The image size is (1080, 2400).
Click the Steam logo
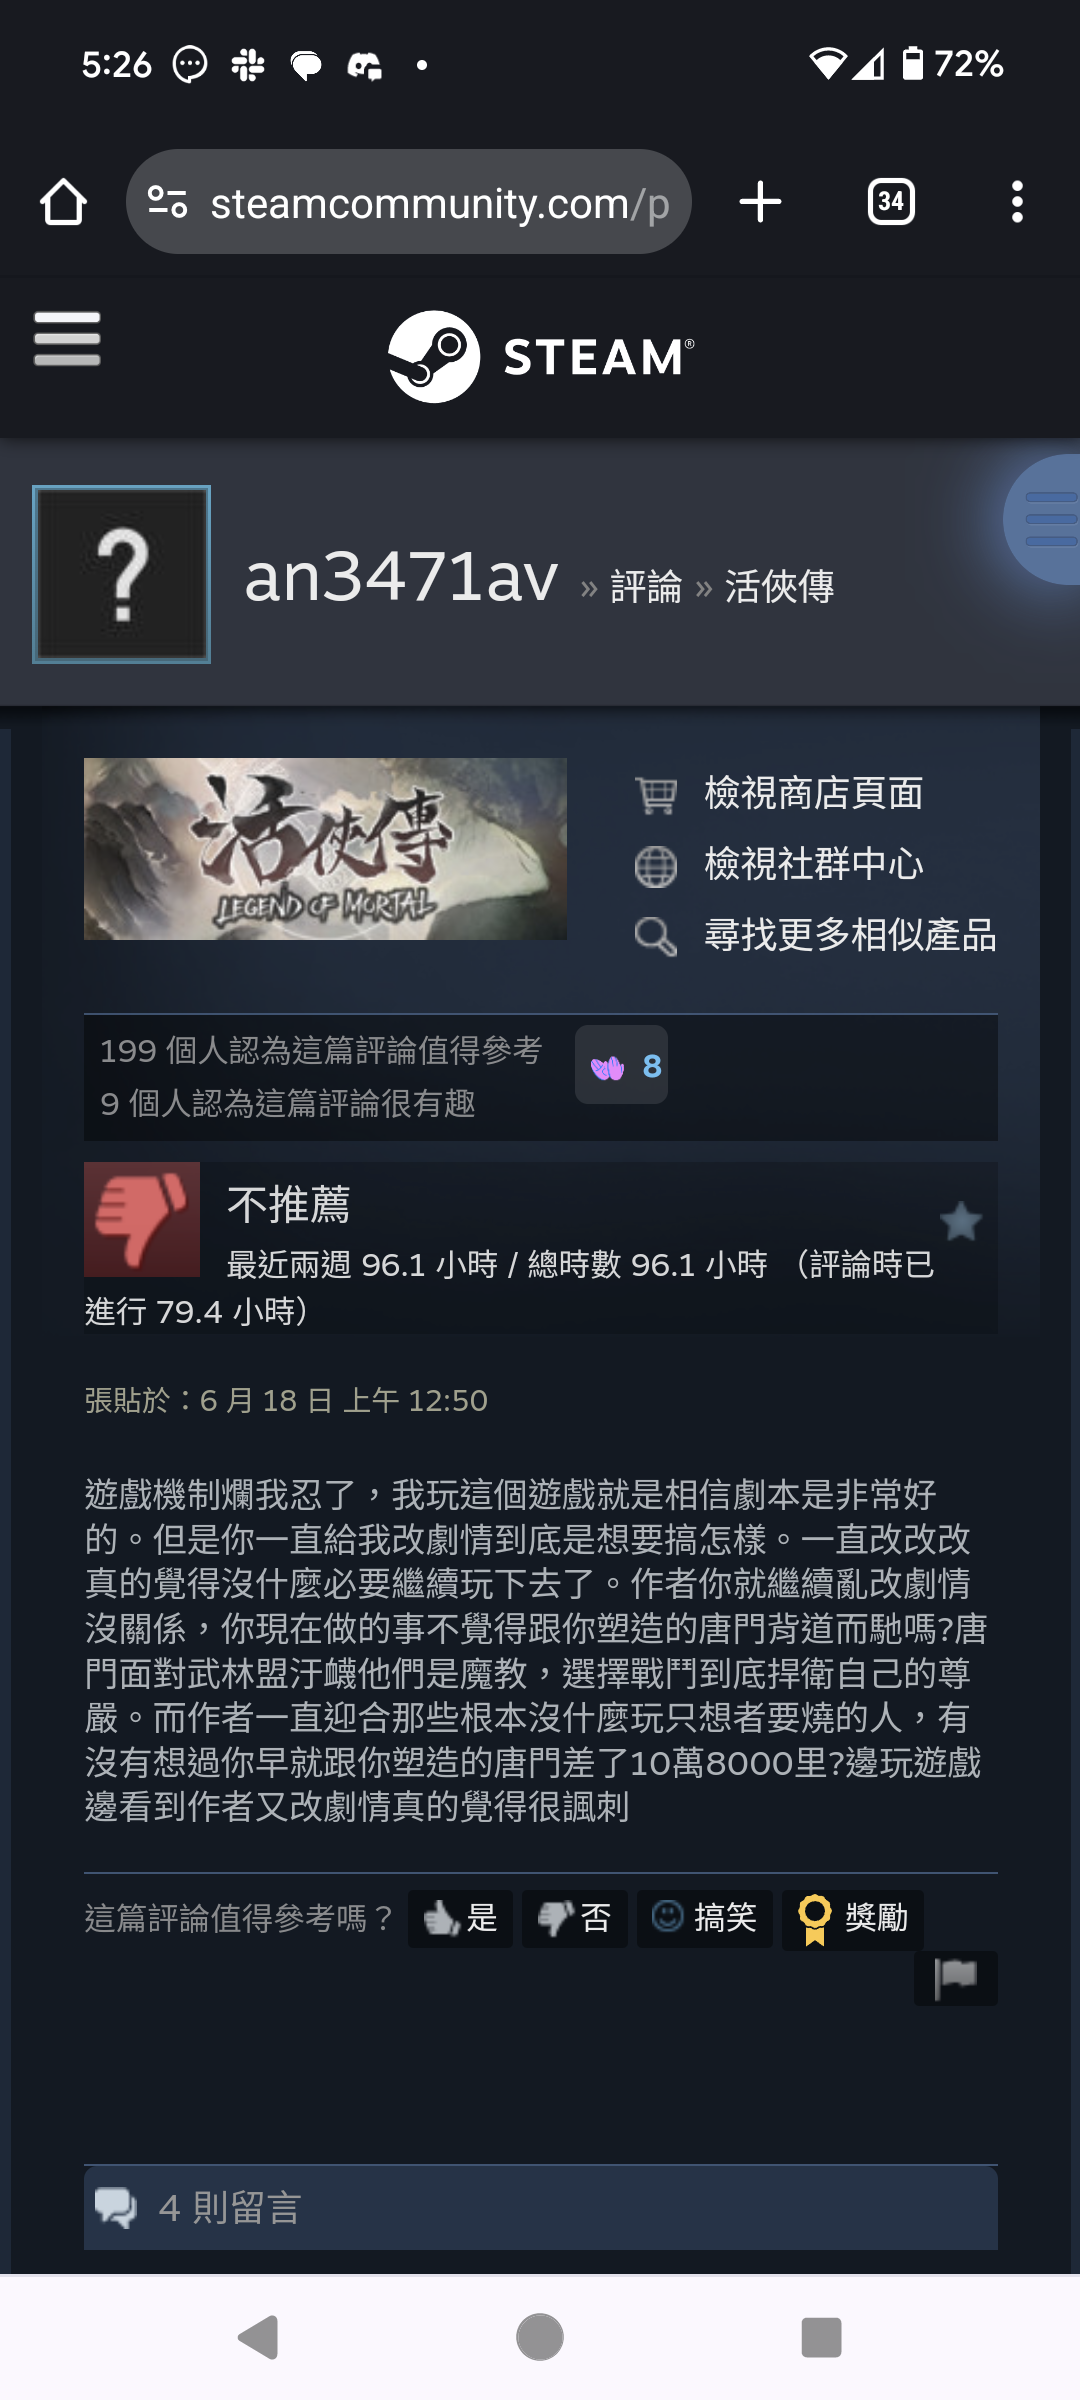(540, 357)
